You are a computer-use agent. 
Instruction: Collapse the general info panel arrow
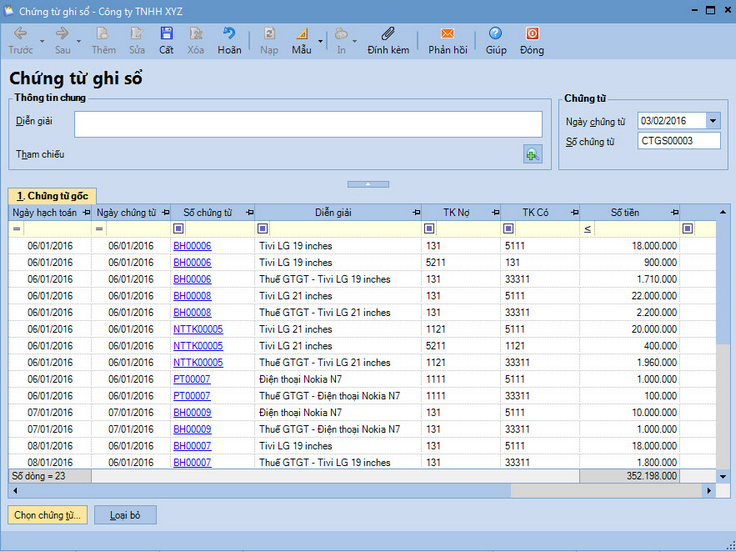coord(368,184)
